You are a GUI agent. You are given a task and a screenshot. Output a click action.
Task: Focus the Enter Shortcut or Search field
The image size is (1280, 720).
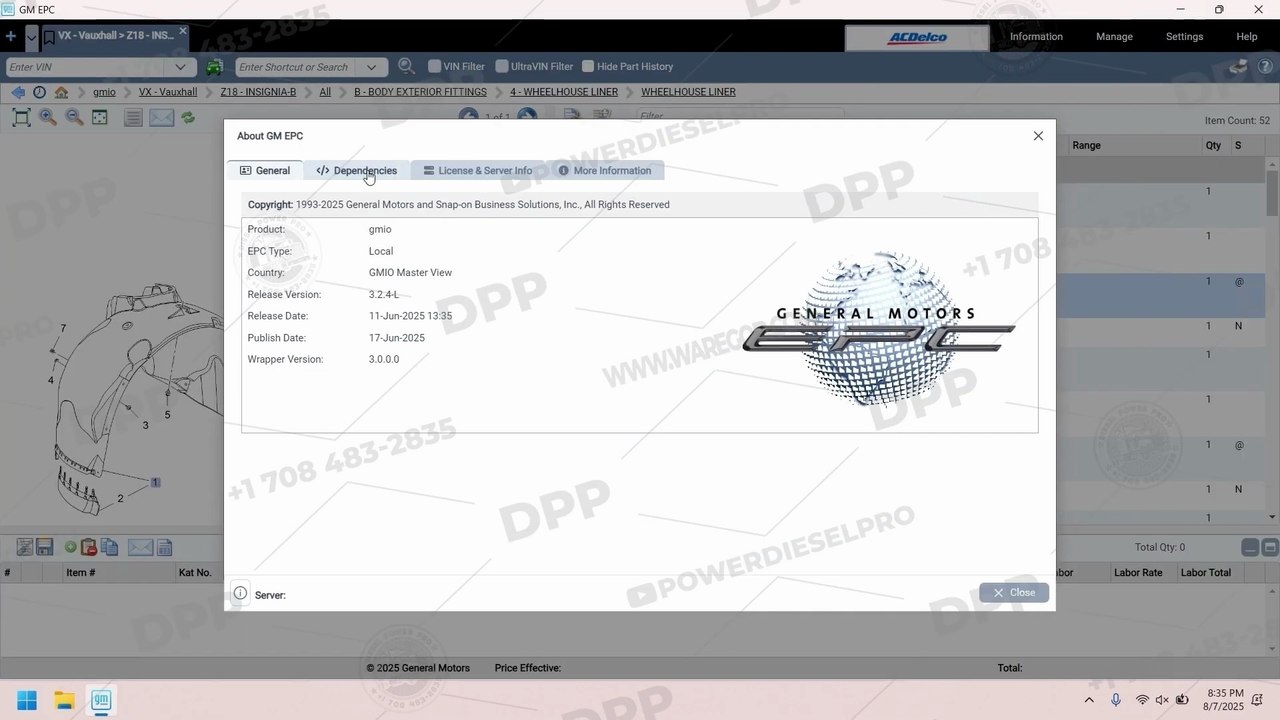[x=297, y=67]
